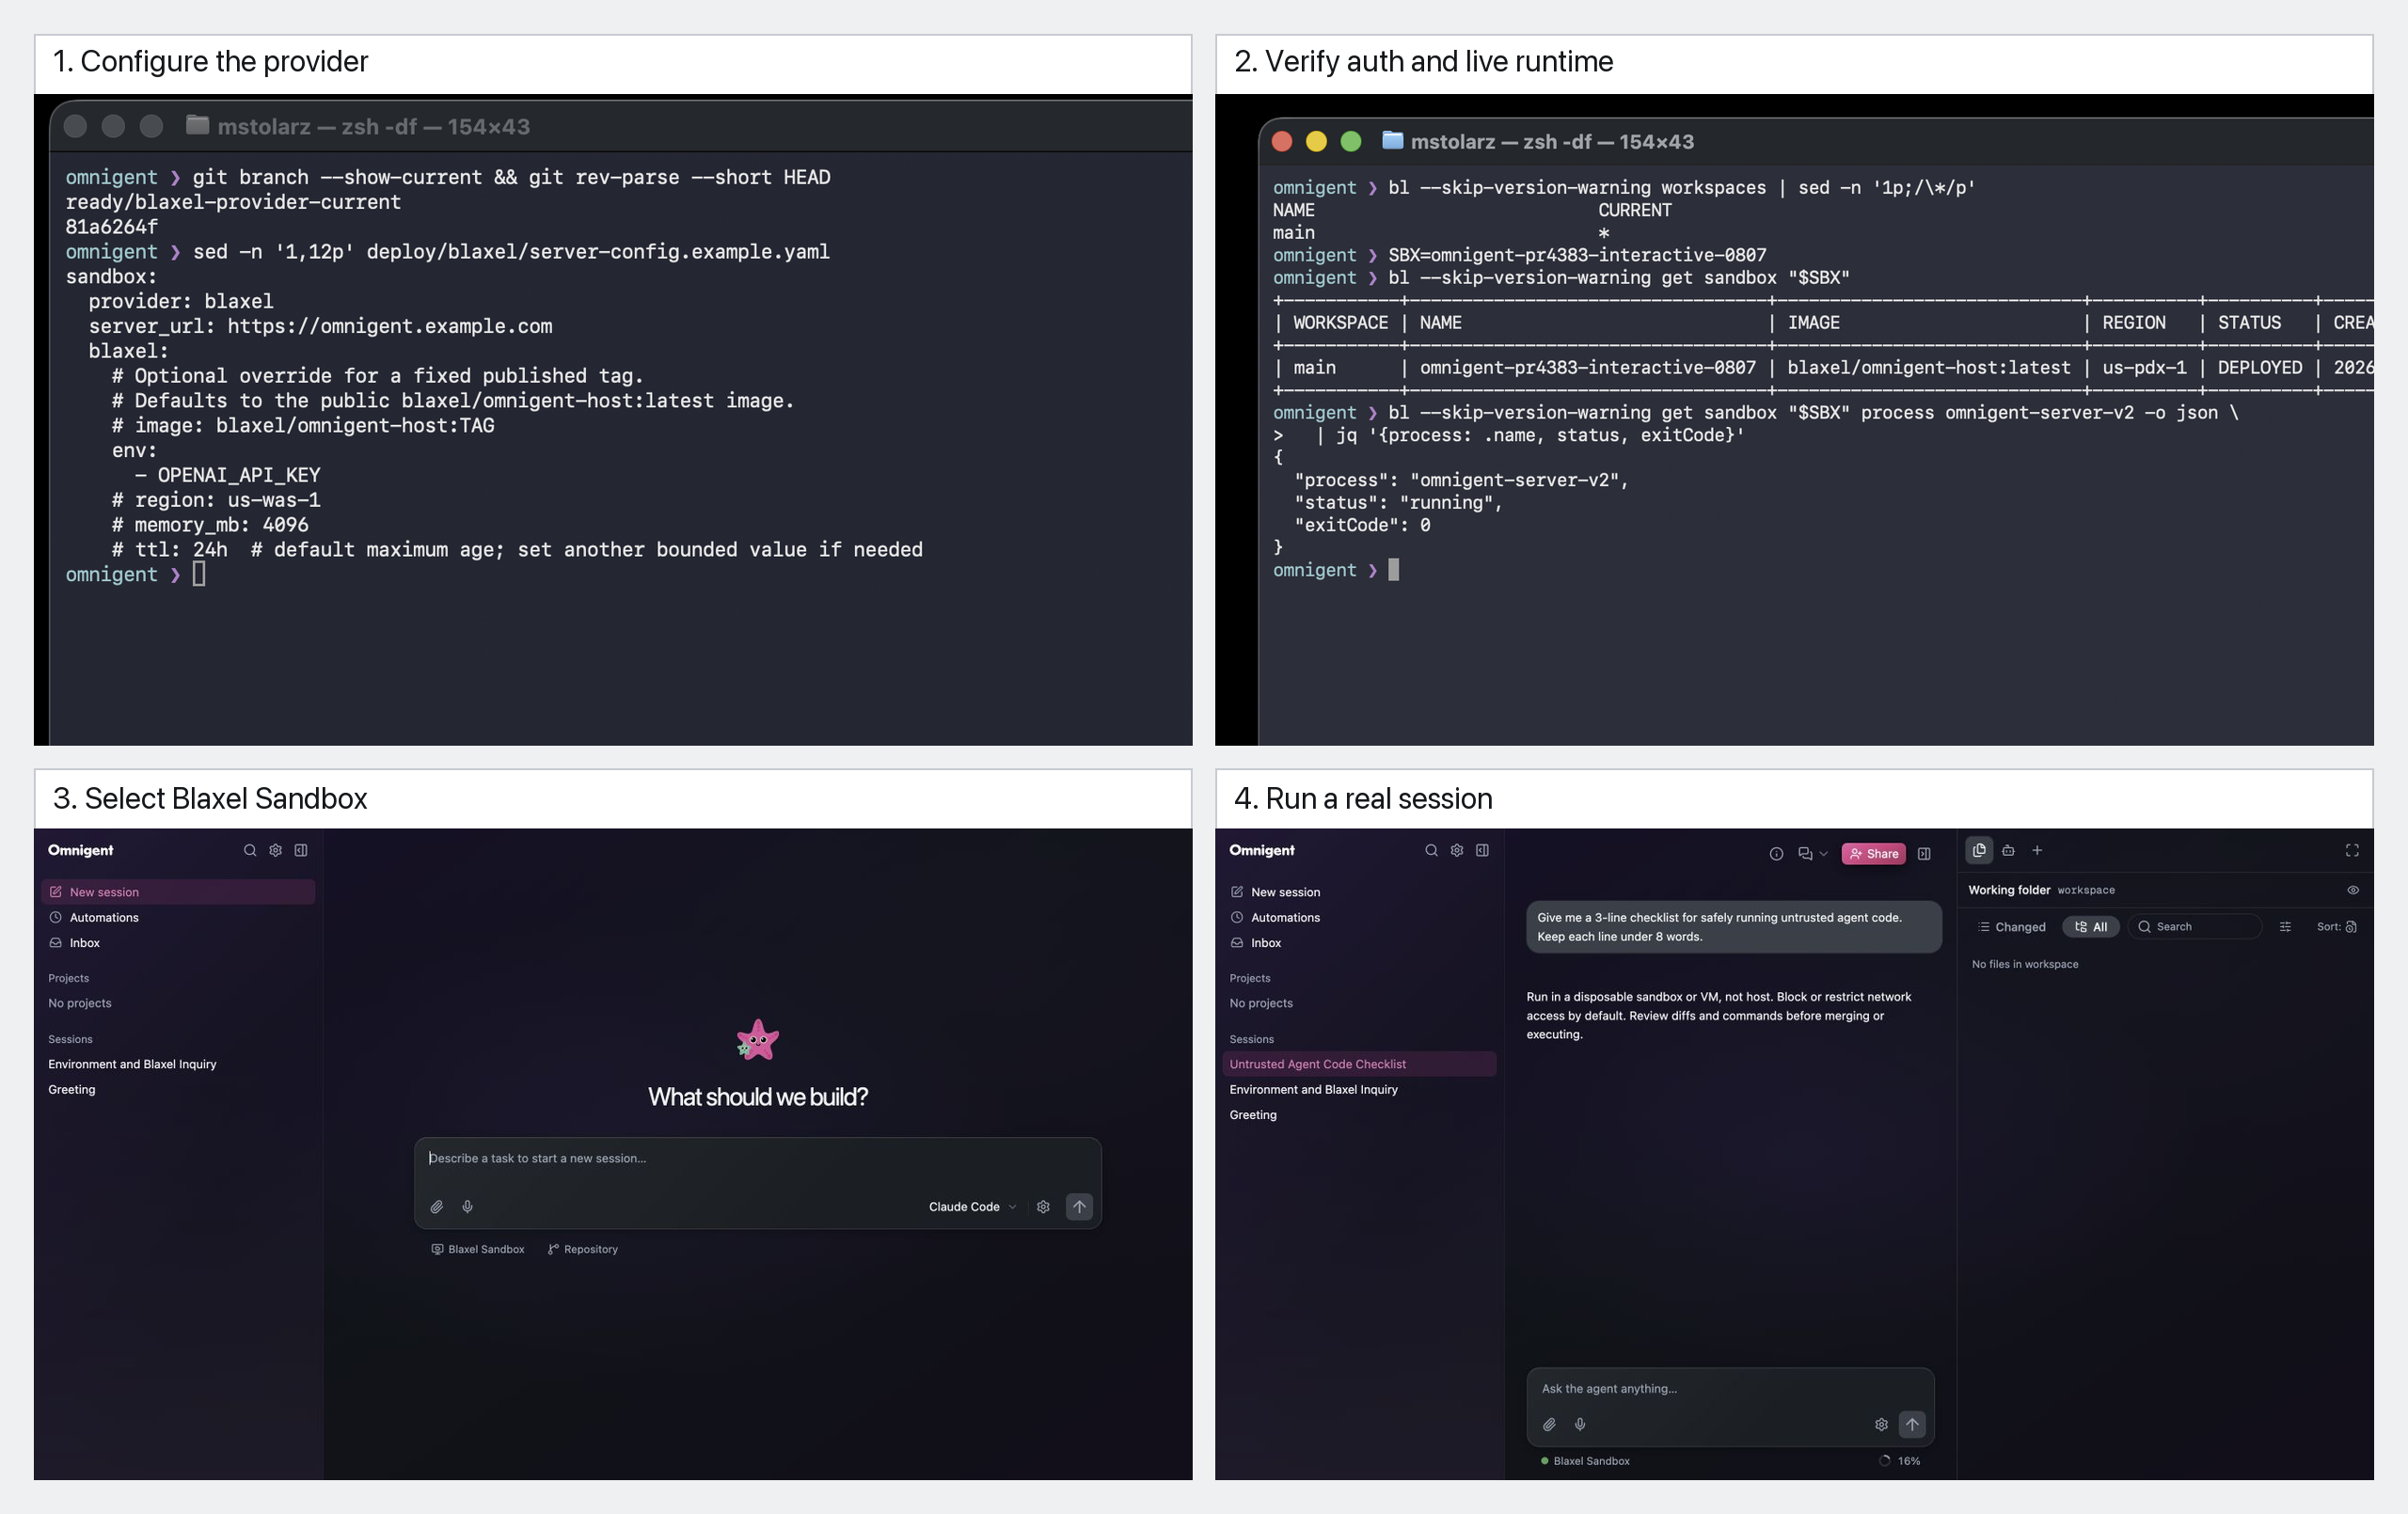Click the paperclip attach icon under 'Describe a task'
The image size is (2408, 1514).
click(437, 1206)
